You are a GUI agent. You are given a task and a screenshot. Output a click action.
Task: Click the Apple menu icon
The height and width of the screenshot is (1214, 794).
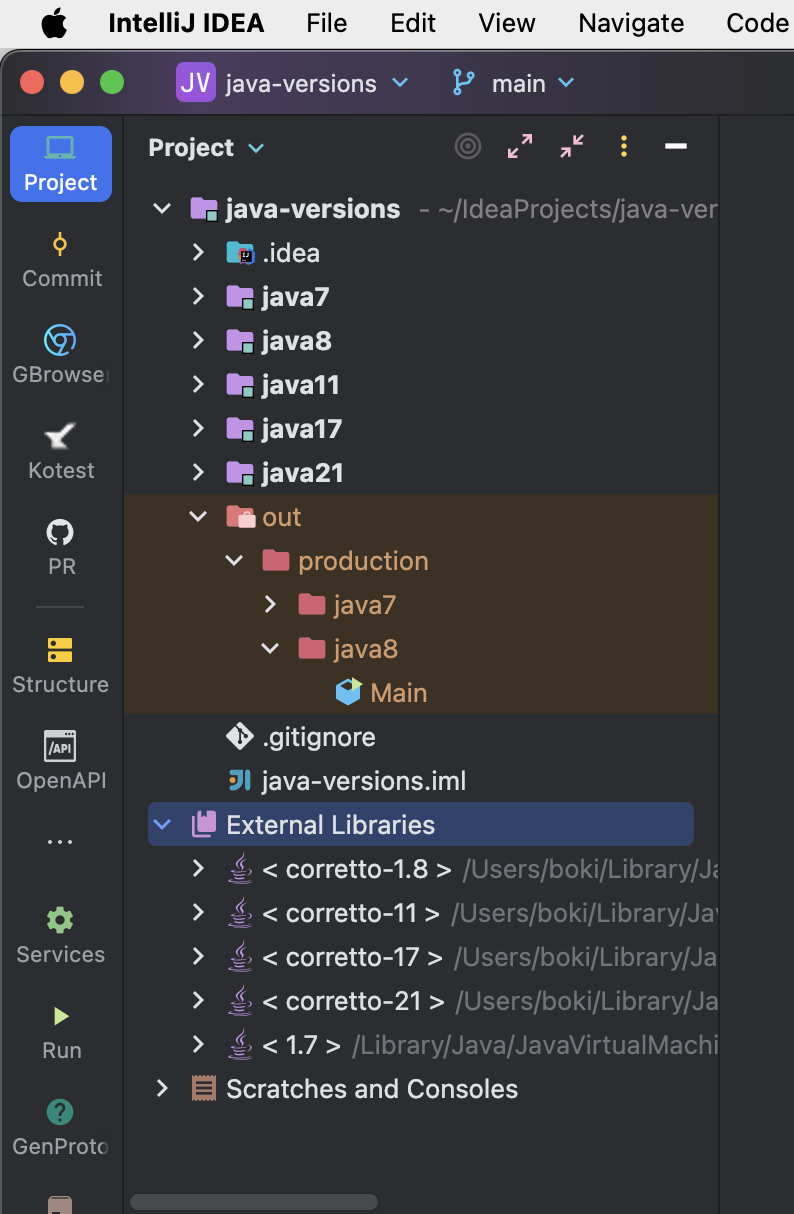pos(54,24)
